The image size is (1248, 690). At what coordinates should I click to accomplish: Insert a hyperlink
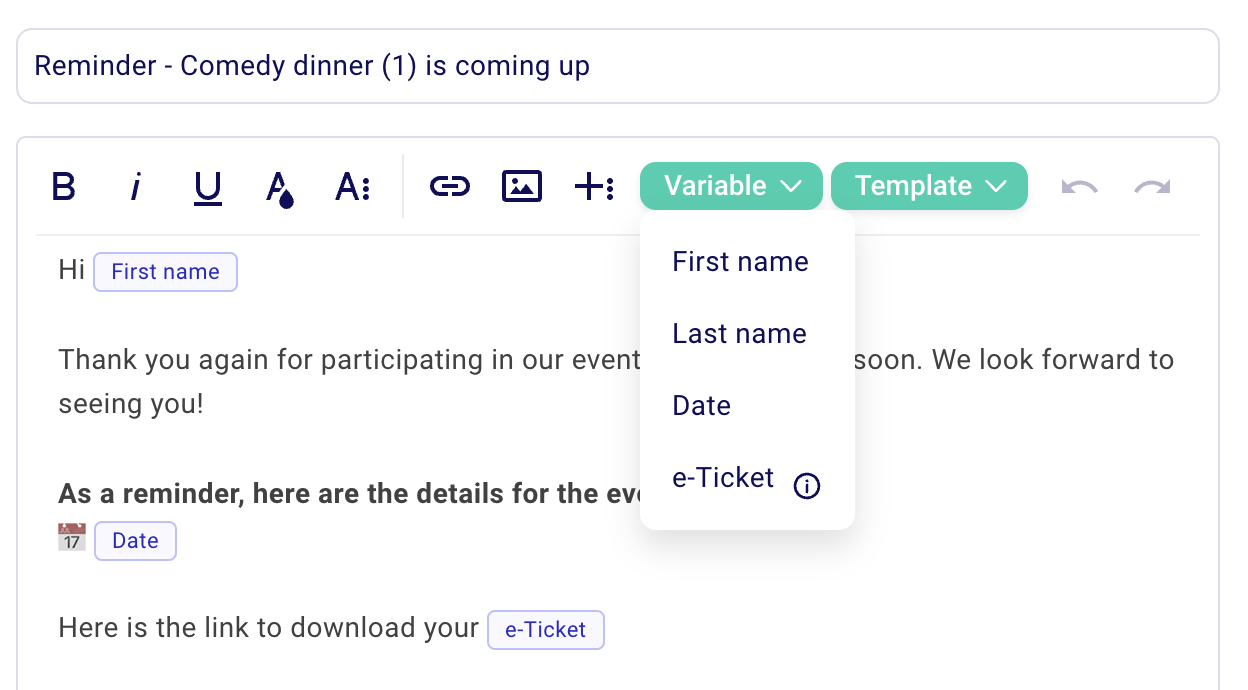(449, 186)
